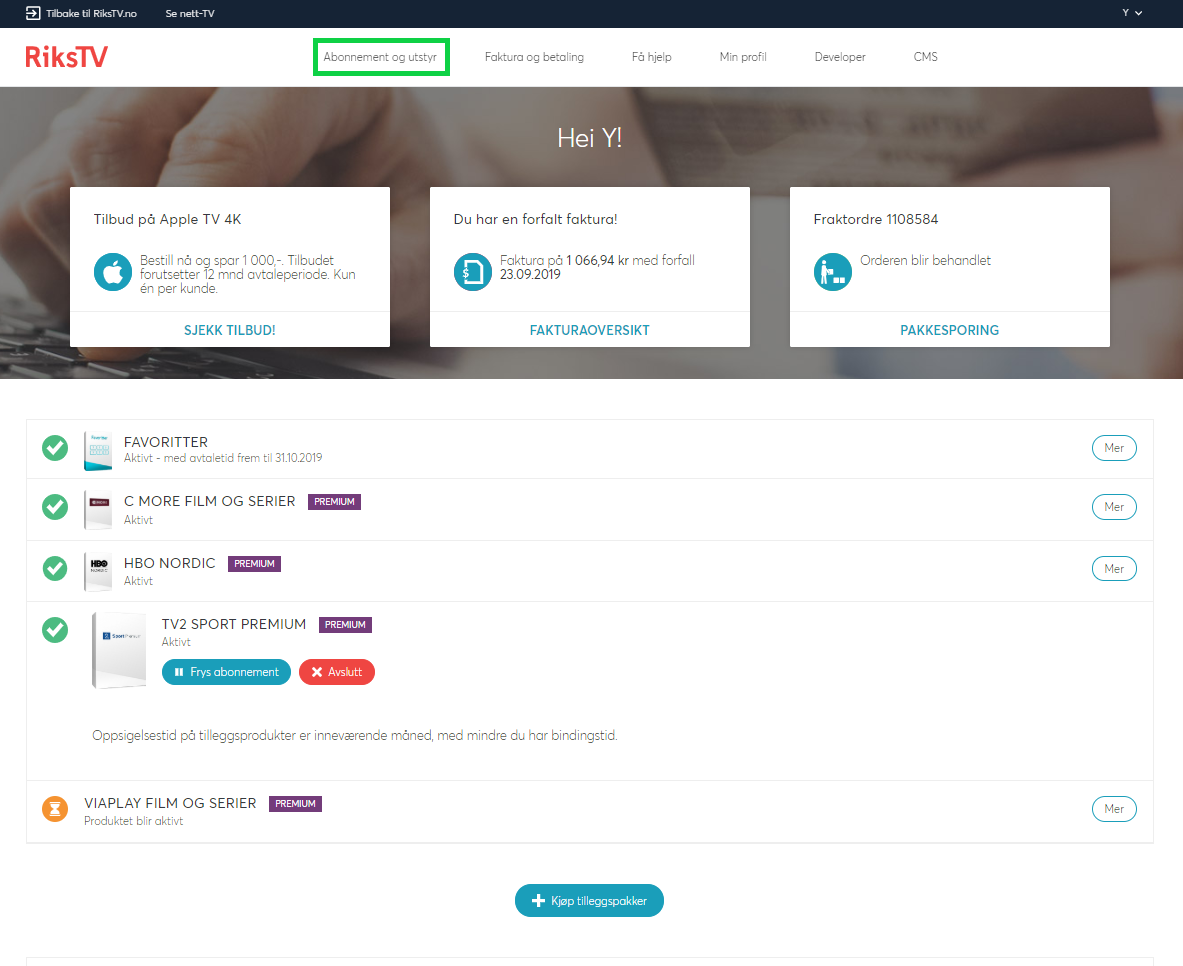Go to Få hjelp menu item
The image size is (1183, 966).
(x=652, y=57)
